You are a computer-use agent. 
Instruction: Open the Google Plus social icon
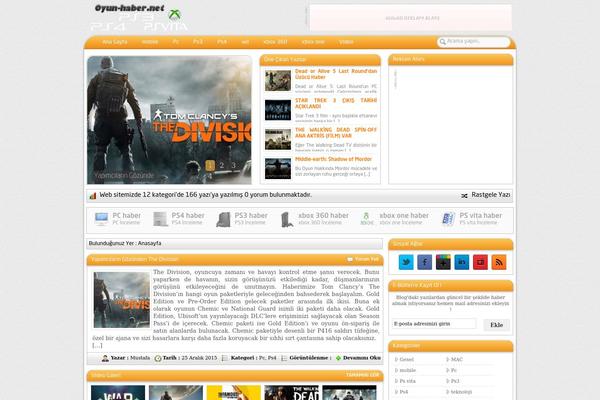[x=443, y=262]
